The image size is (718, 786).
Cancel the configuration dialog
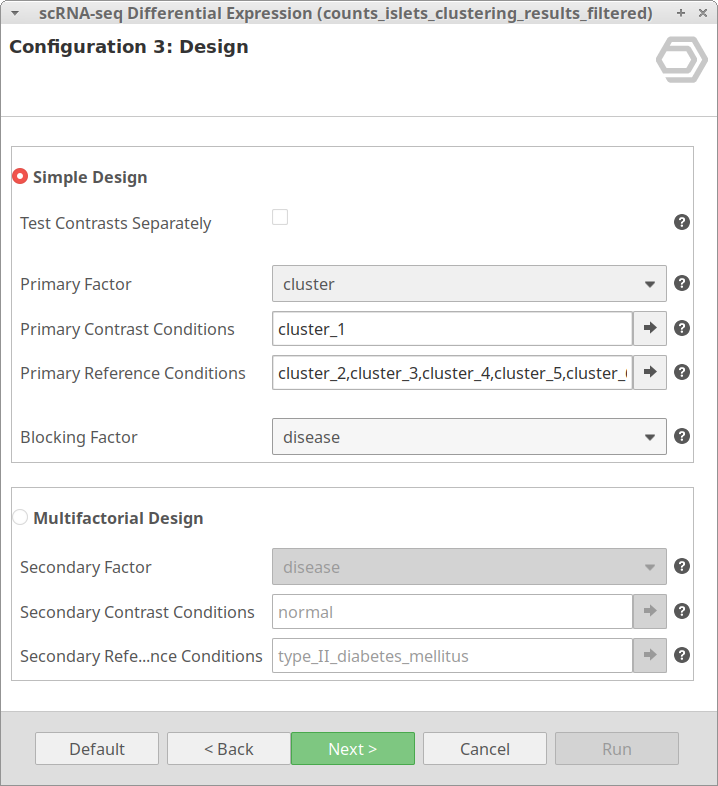484,749
